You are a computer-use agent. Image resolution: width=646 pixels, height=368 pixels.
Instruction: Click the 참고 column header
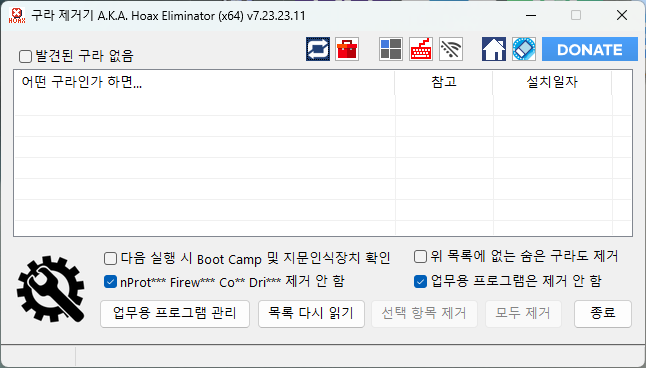tap(444, 82)
